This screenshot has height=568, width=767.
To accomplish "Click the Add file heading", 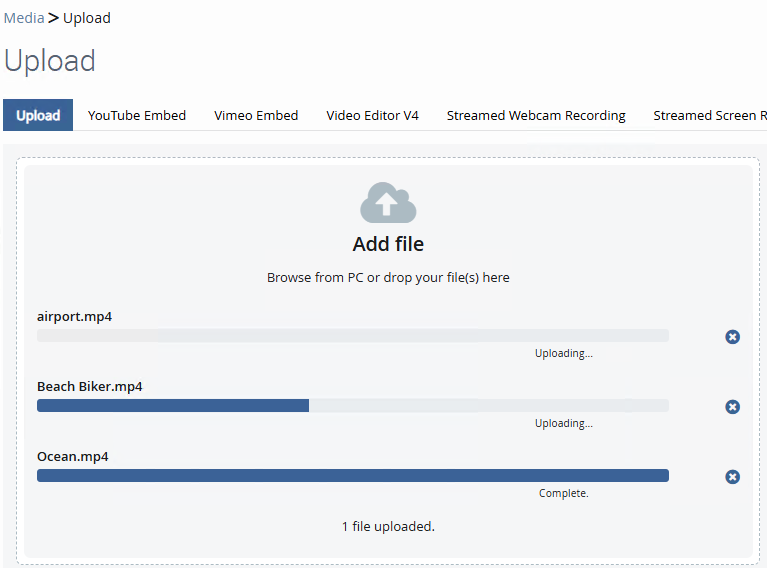I will coord(388,244).
